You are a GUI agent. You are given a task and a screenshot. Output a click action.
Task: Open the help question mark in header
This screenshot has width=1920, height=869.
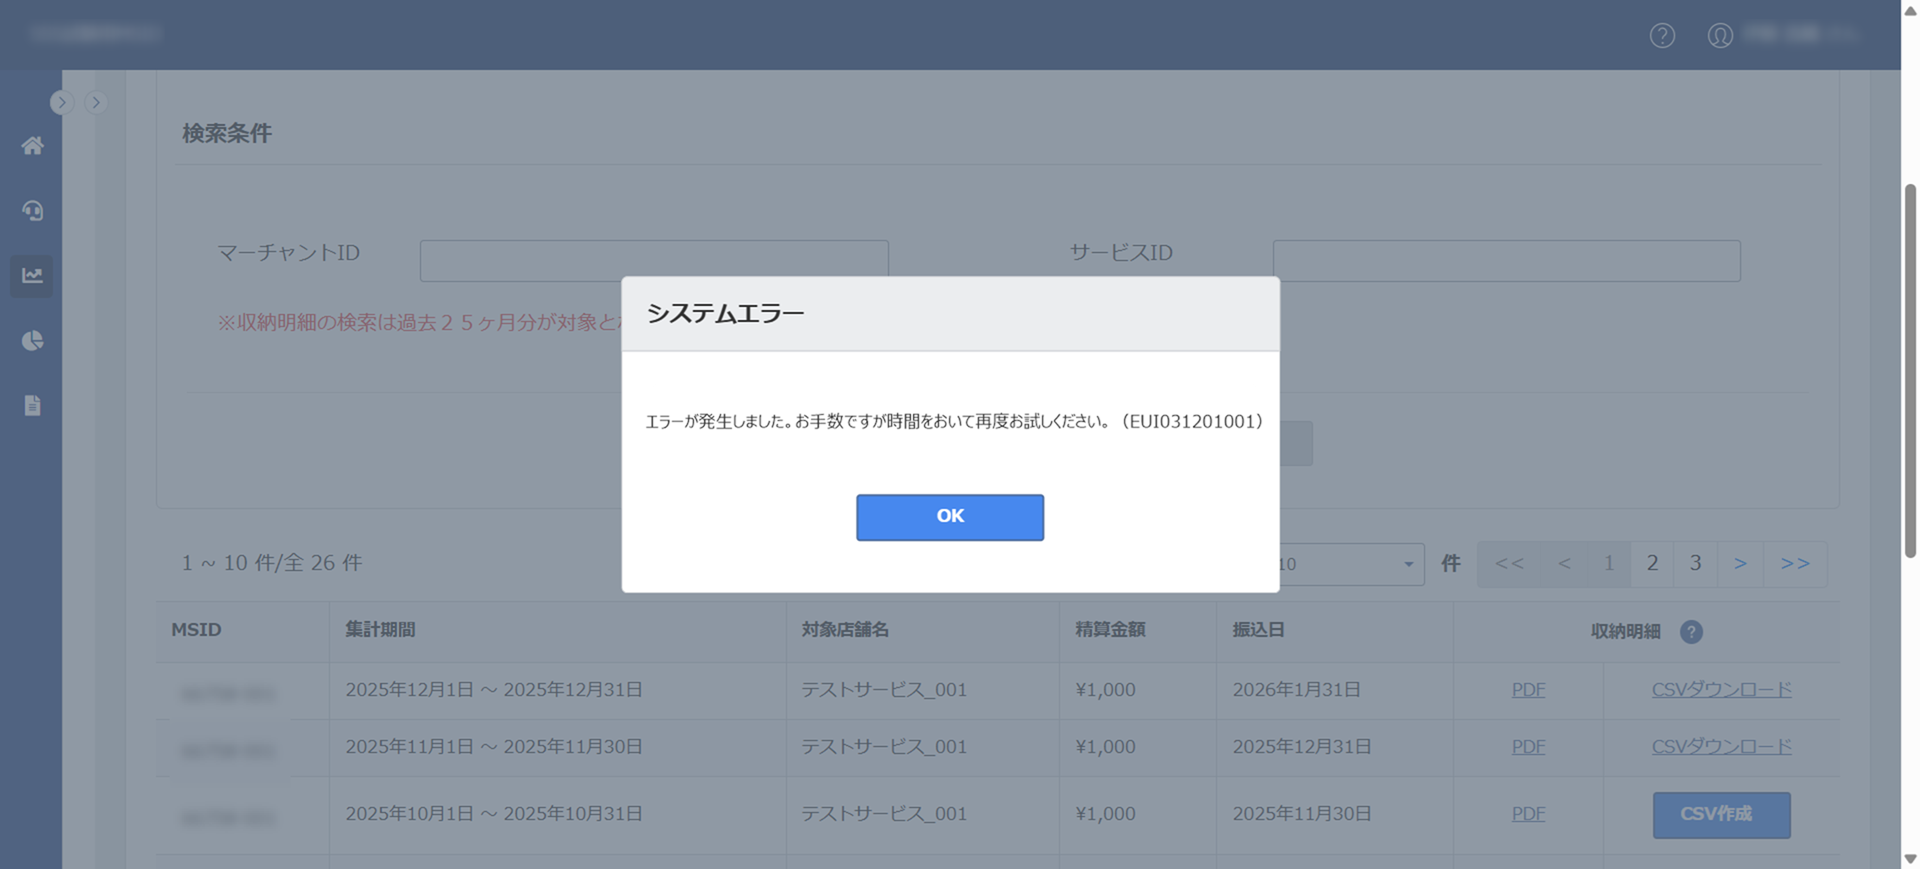pyautogui.click(x=1662, y=36)
